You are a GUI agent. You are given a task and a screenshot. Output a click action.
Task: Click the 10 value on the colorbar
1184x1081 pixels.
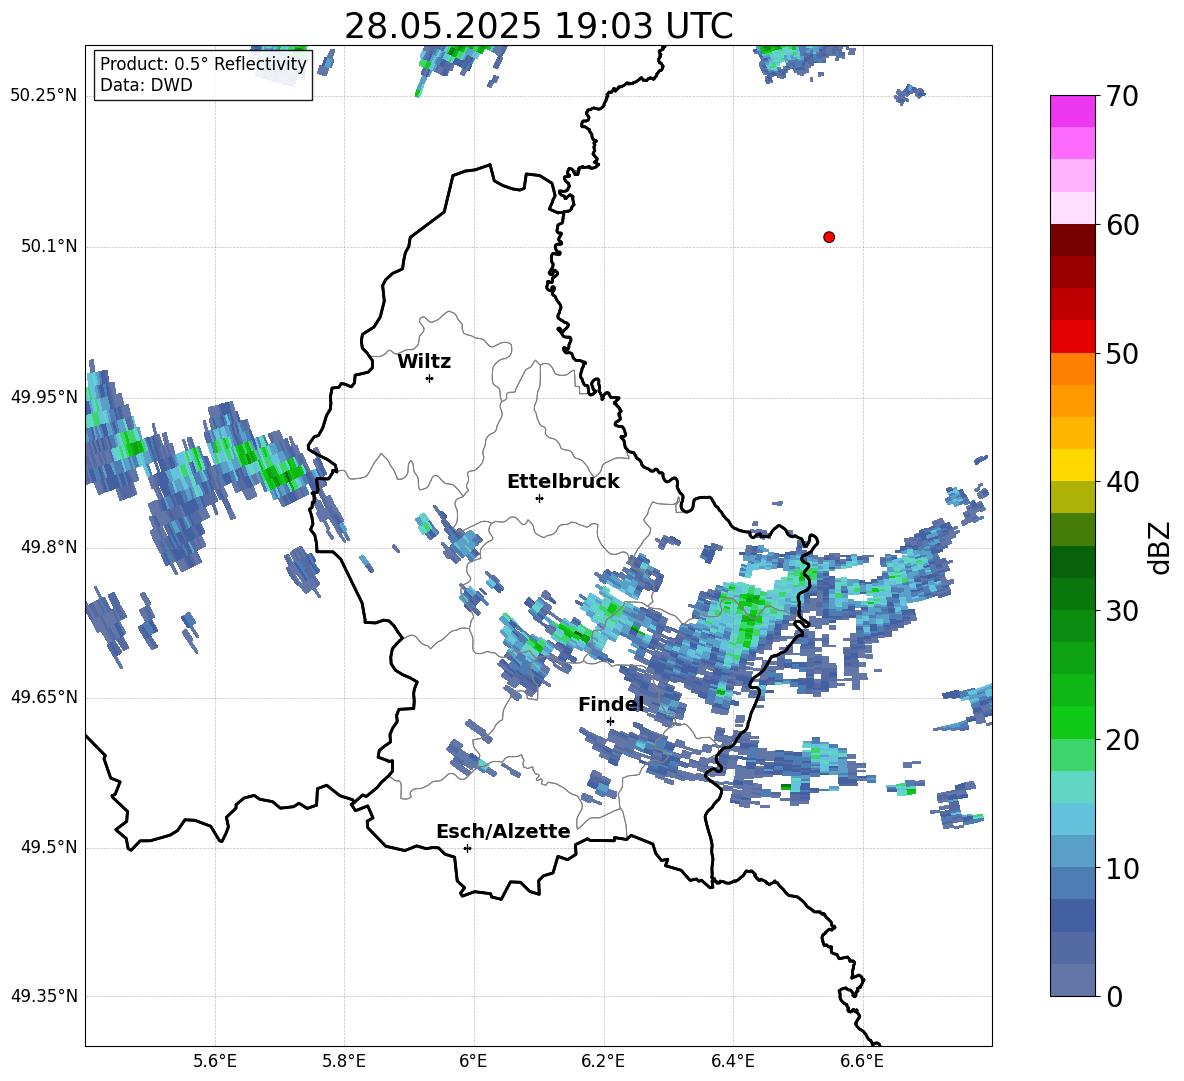point(1123,868)
